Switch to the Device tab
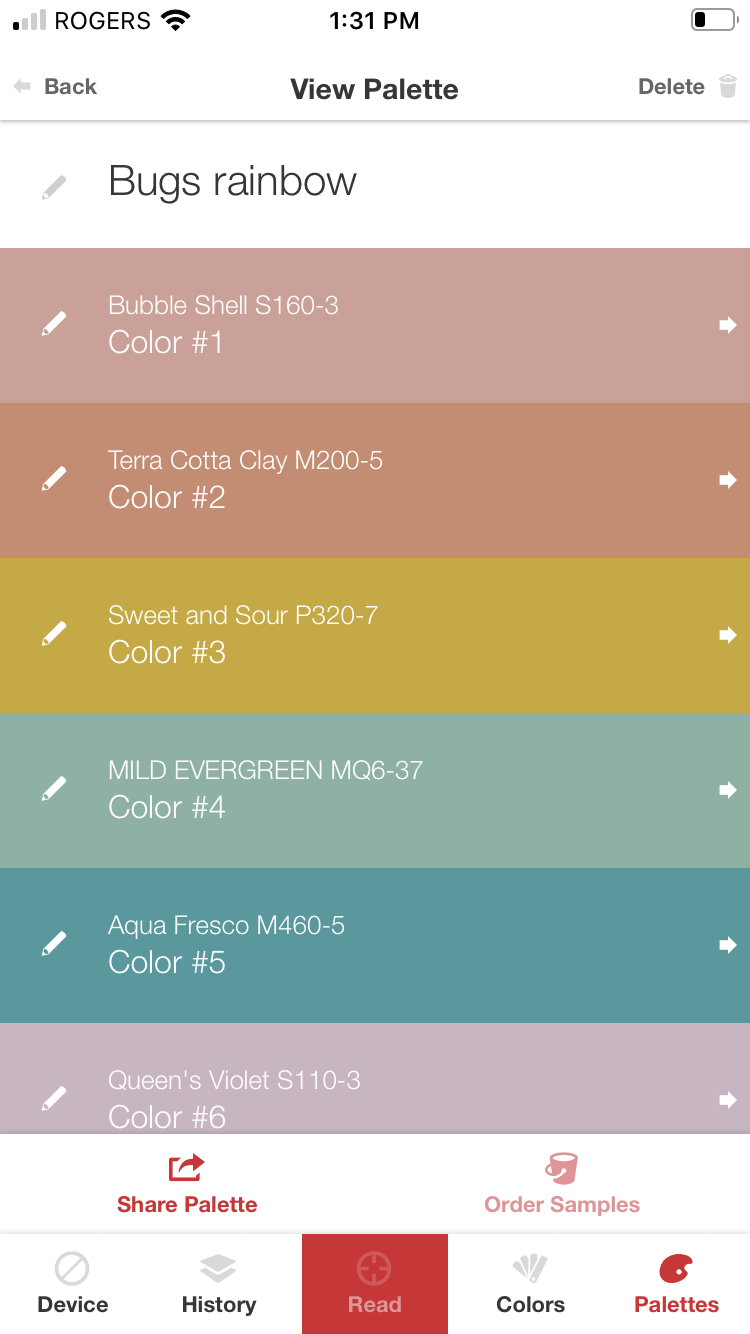The height and width of the screenshot is (1334, 750). click(x=72, y=1284)
